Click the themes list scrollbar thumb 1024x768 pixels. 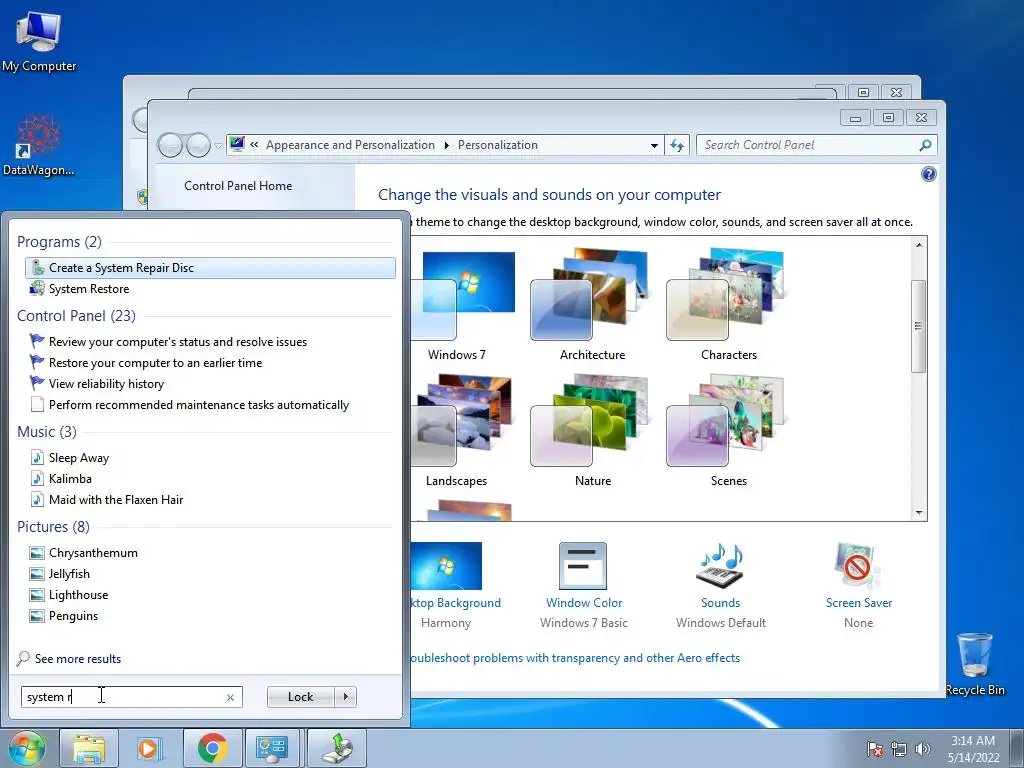(918, 326)
